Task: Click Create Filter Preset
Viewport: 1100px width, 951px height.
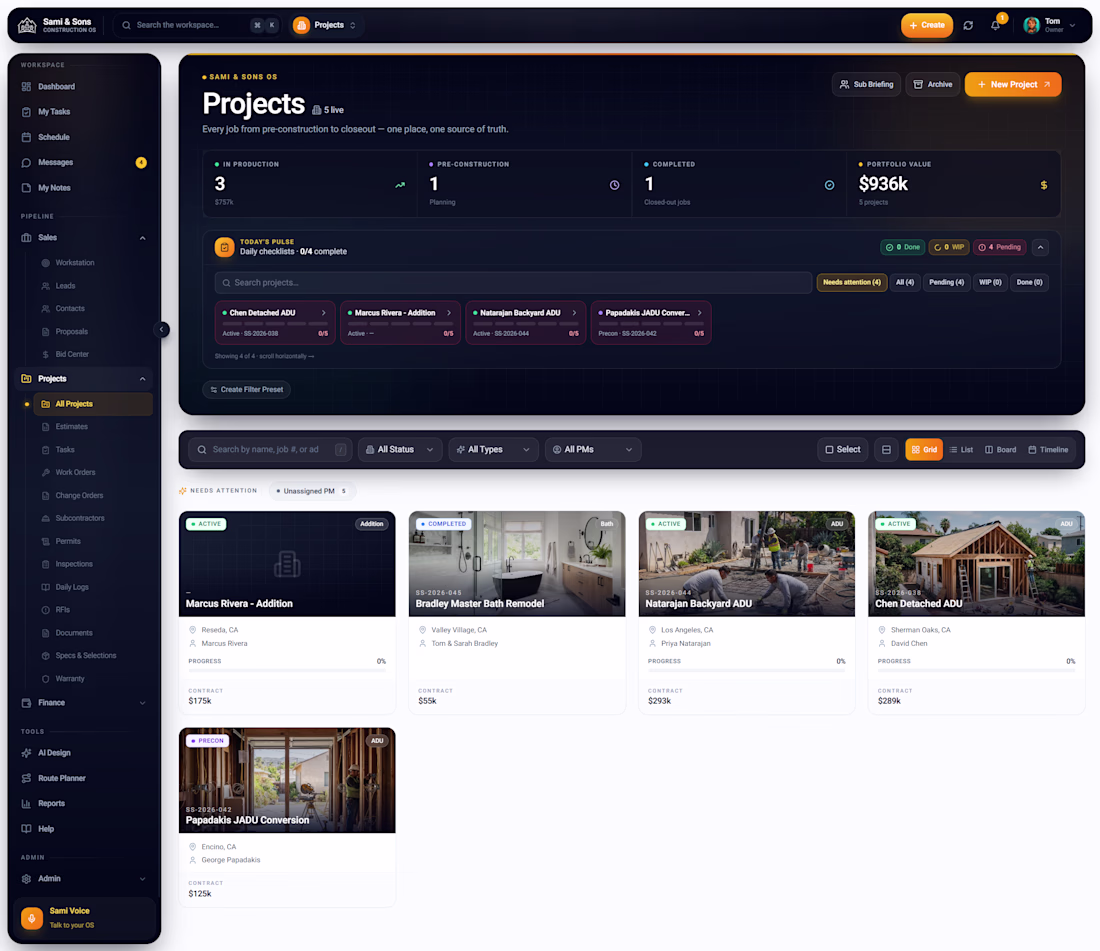Action: [x=246, y=389]
